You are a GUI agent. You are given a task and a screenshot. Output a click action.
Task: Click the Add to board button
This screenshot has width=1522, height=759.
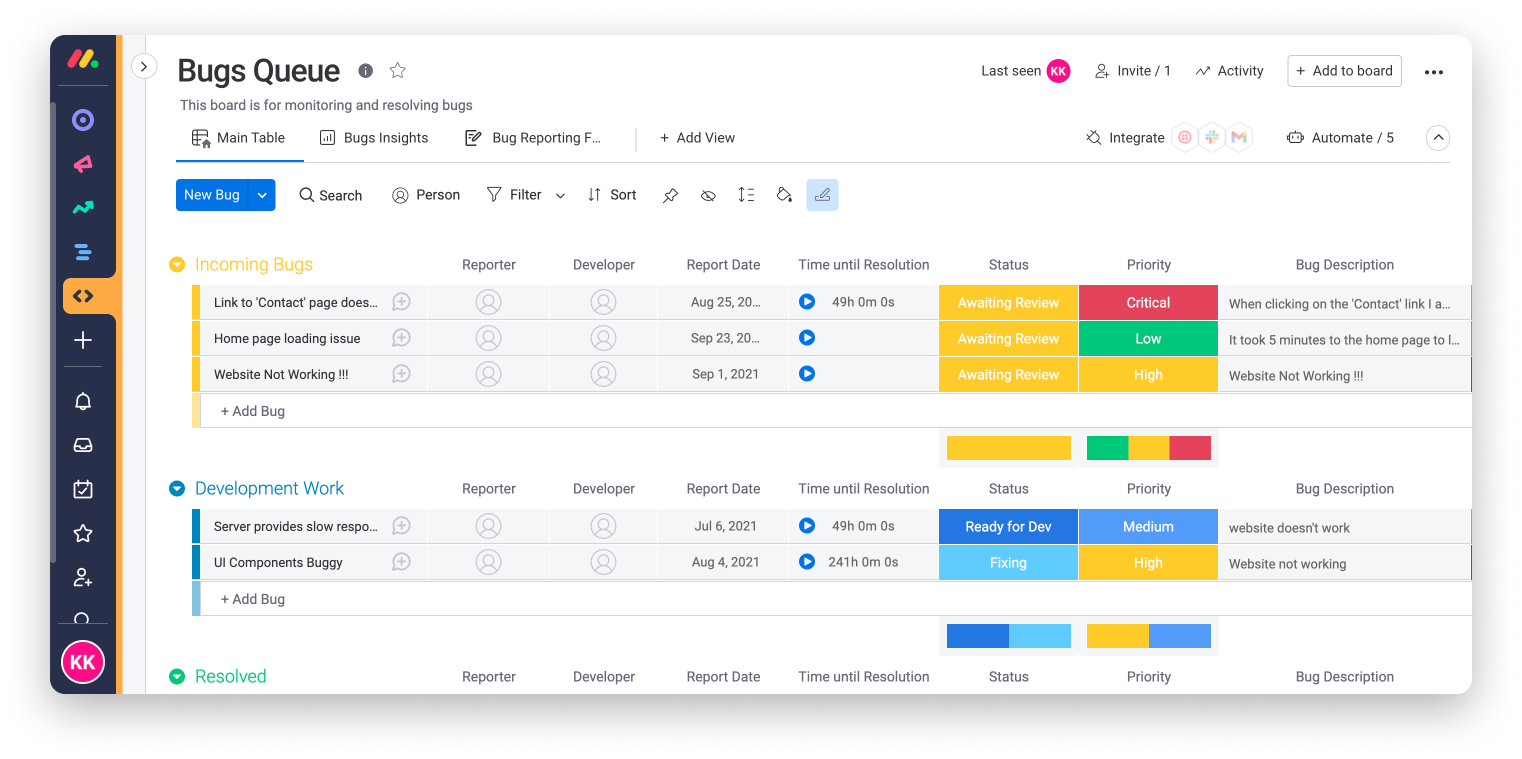click(x=1344, y=71)
